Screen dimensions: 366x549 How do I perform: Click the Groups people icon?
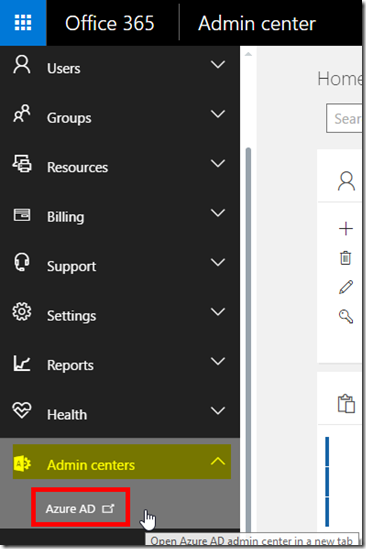pos(22,114)
